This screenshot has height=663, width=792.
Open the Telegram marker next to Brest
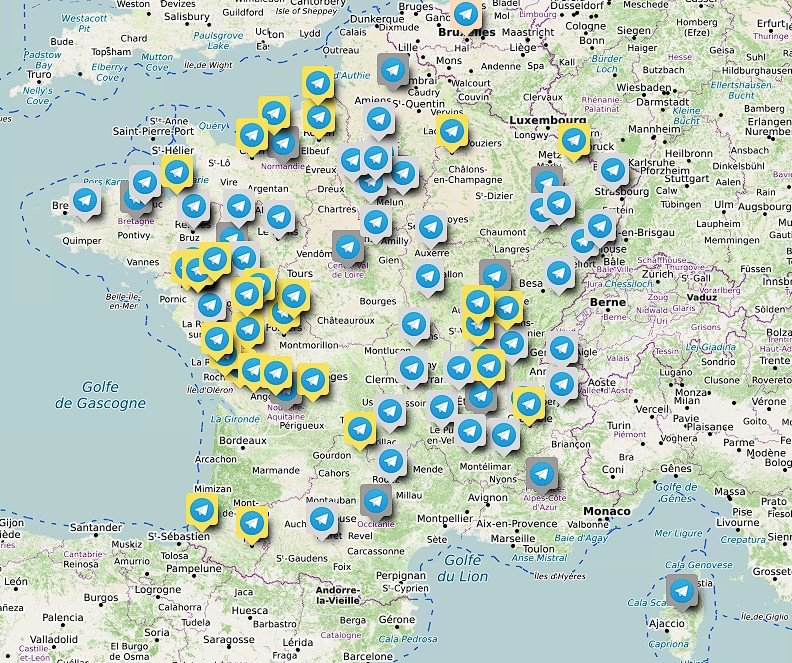[x=85, y=202]
